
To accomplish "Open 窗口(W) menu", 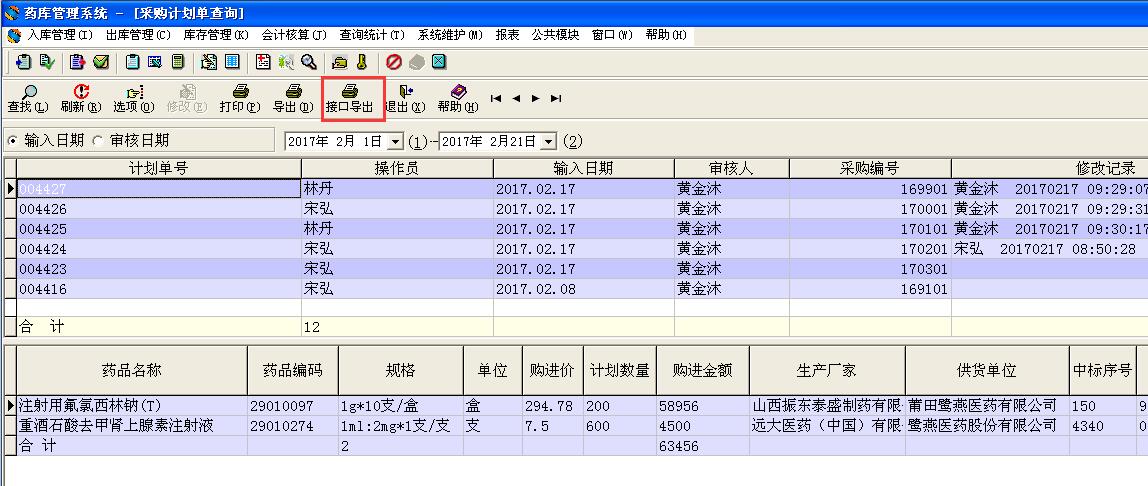I will (612, 34).
